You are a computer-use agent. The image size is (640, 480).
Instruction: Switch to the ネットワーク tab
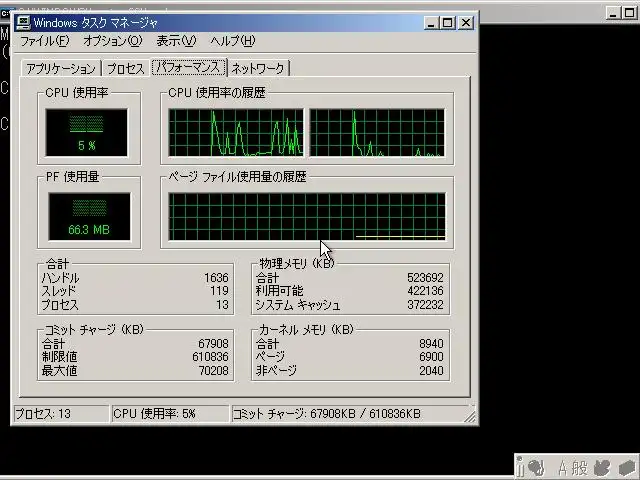258,69
